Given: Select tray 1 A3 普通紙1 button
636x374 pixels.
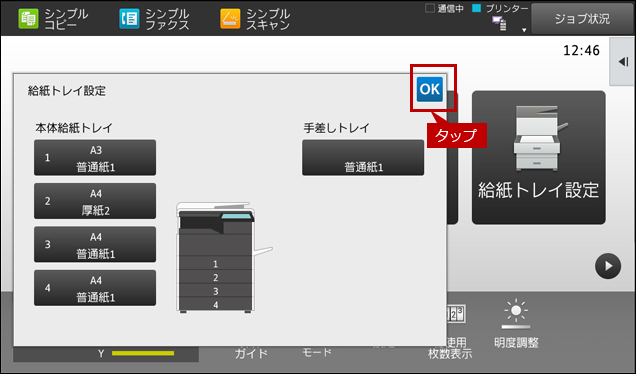Looking at the screenshot, I should coord(95,158).
